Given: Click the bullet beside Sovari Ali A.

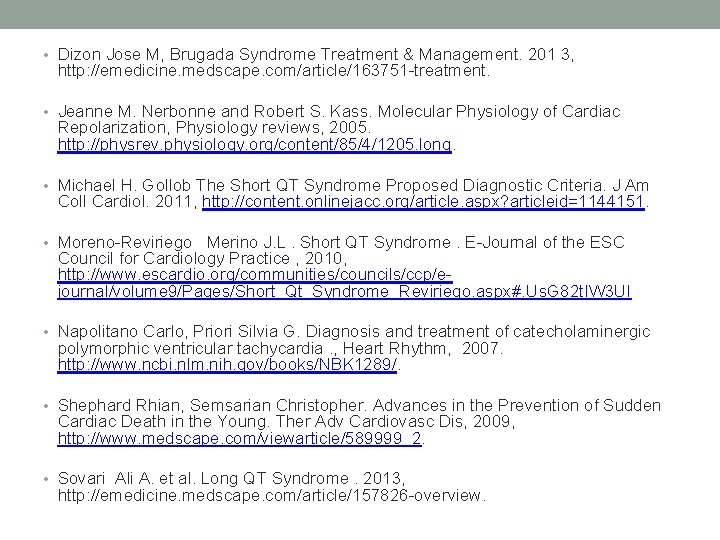Looking at the screenshot, I should [x=46, y=479].
